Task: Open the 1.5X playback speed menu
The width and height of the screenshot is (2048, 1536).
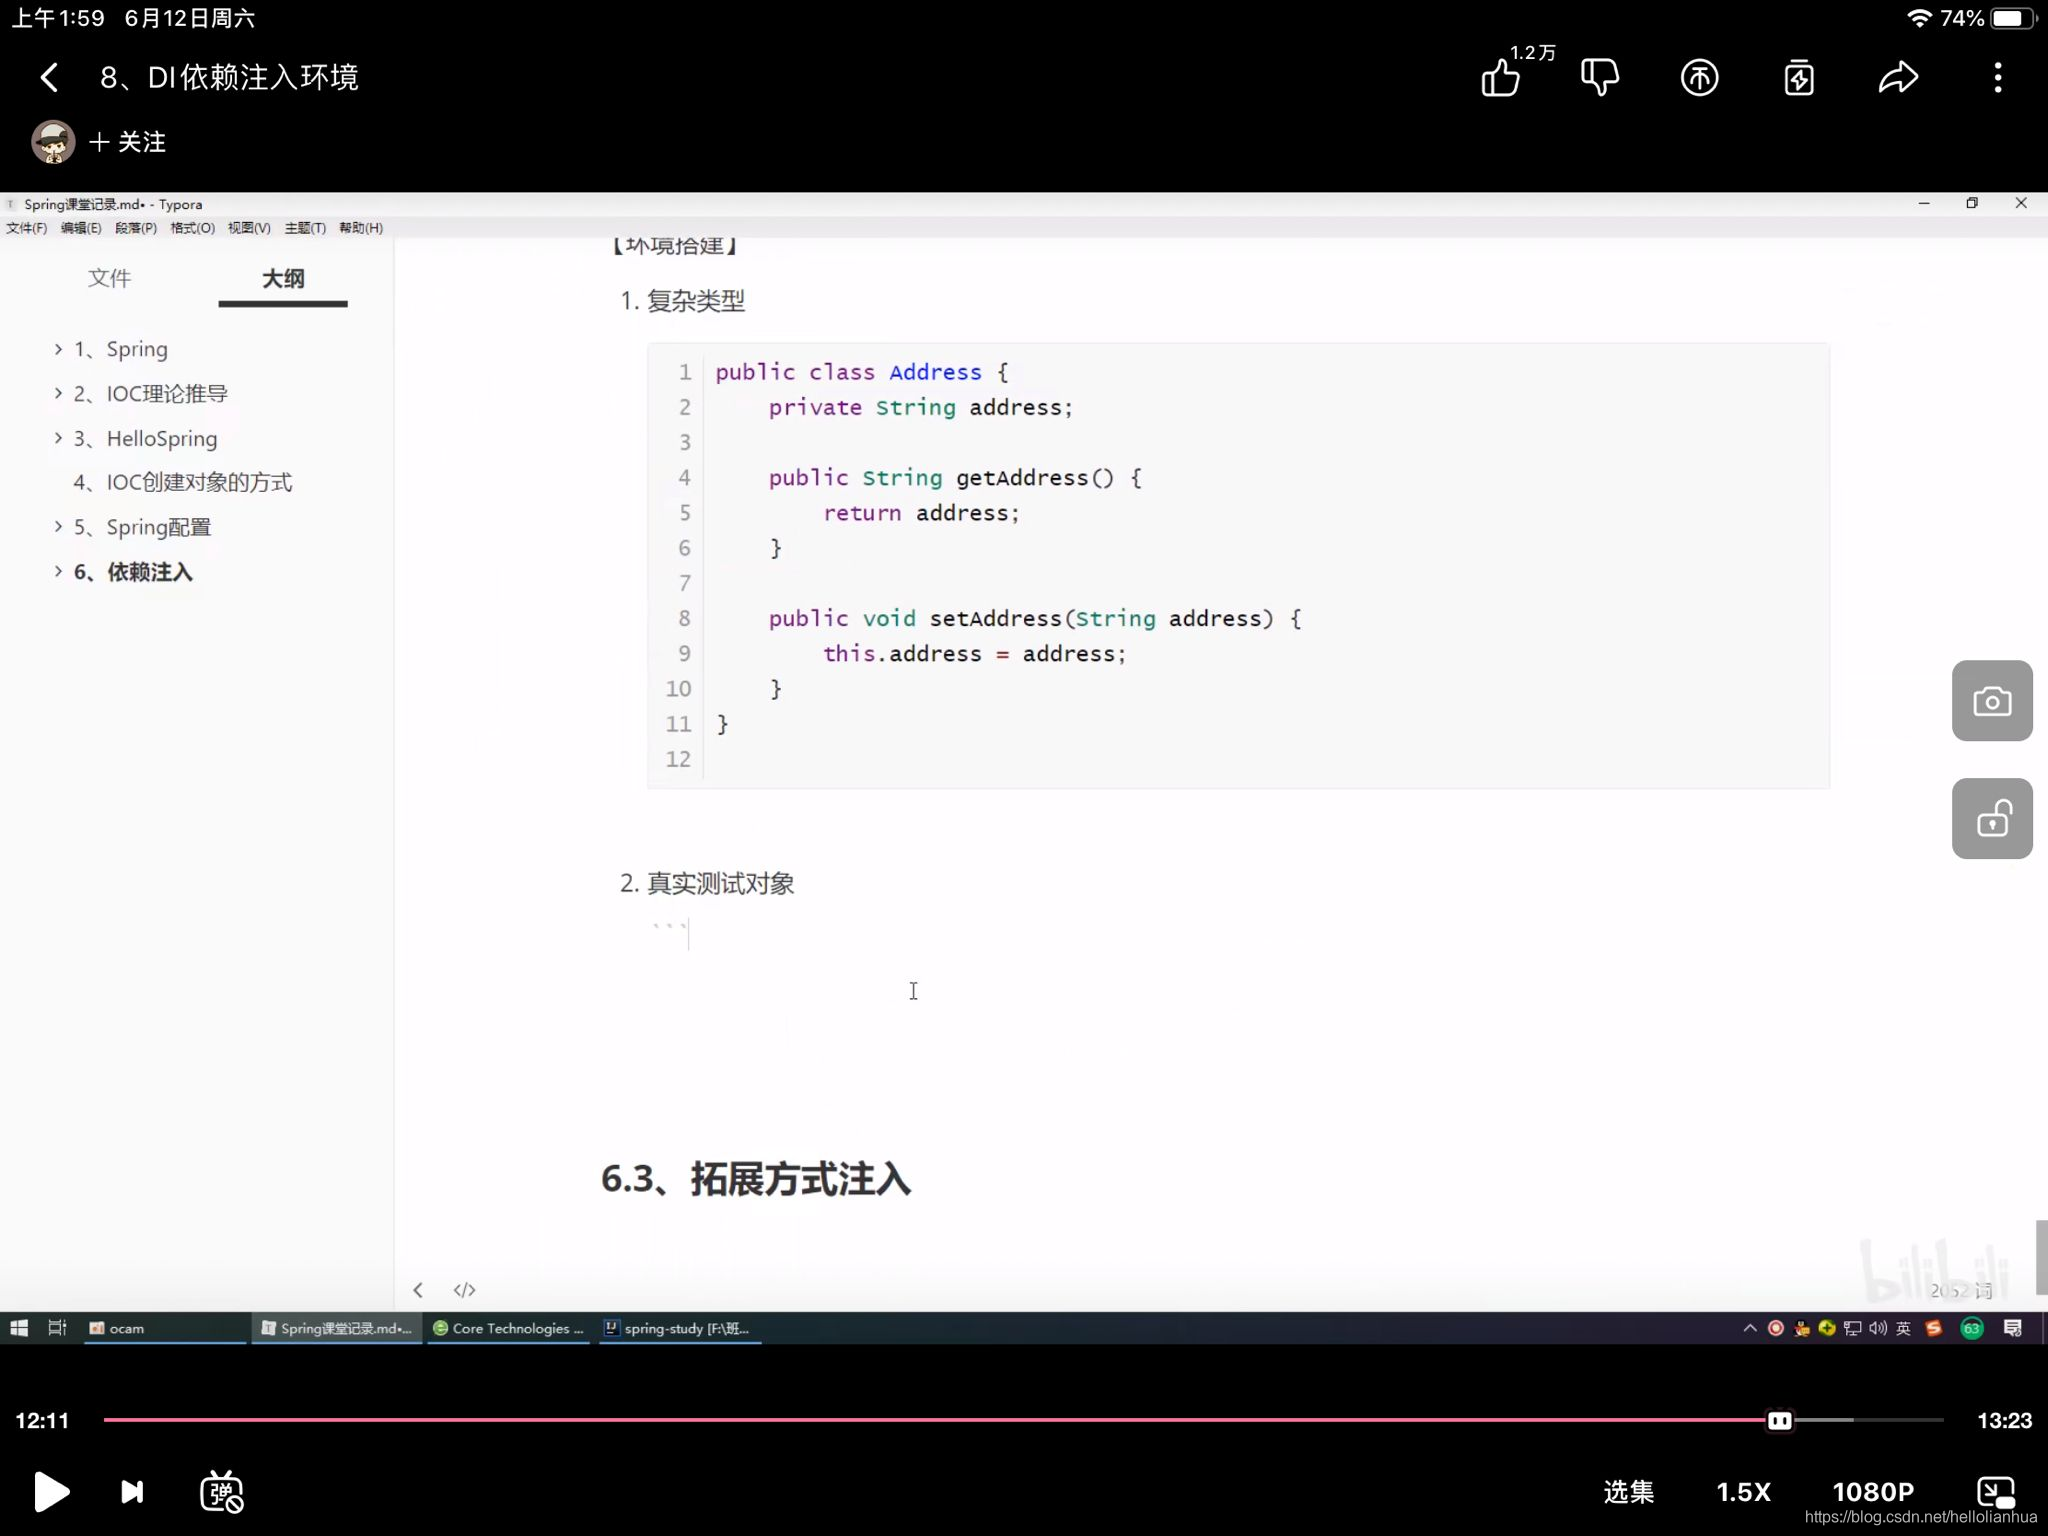Action: point(1743,1492)
